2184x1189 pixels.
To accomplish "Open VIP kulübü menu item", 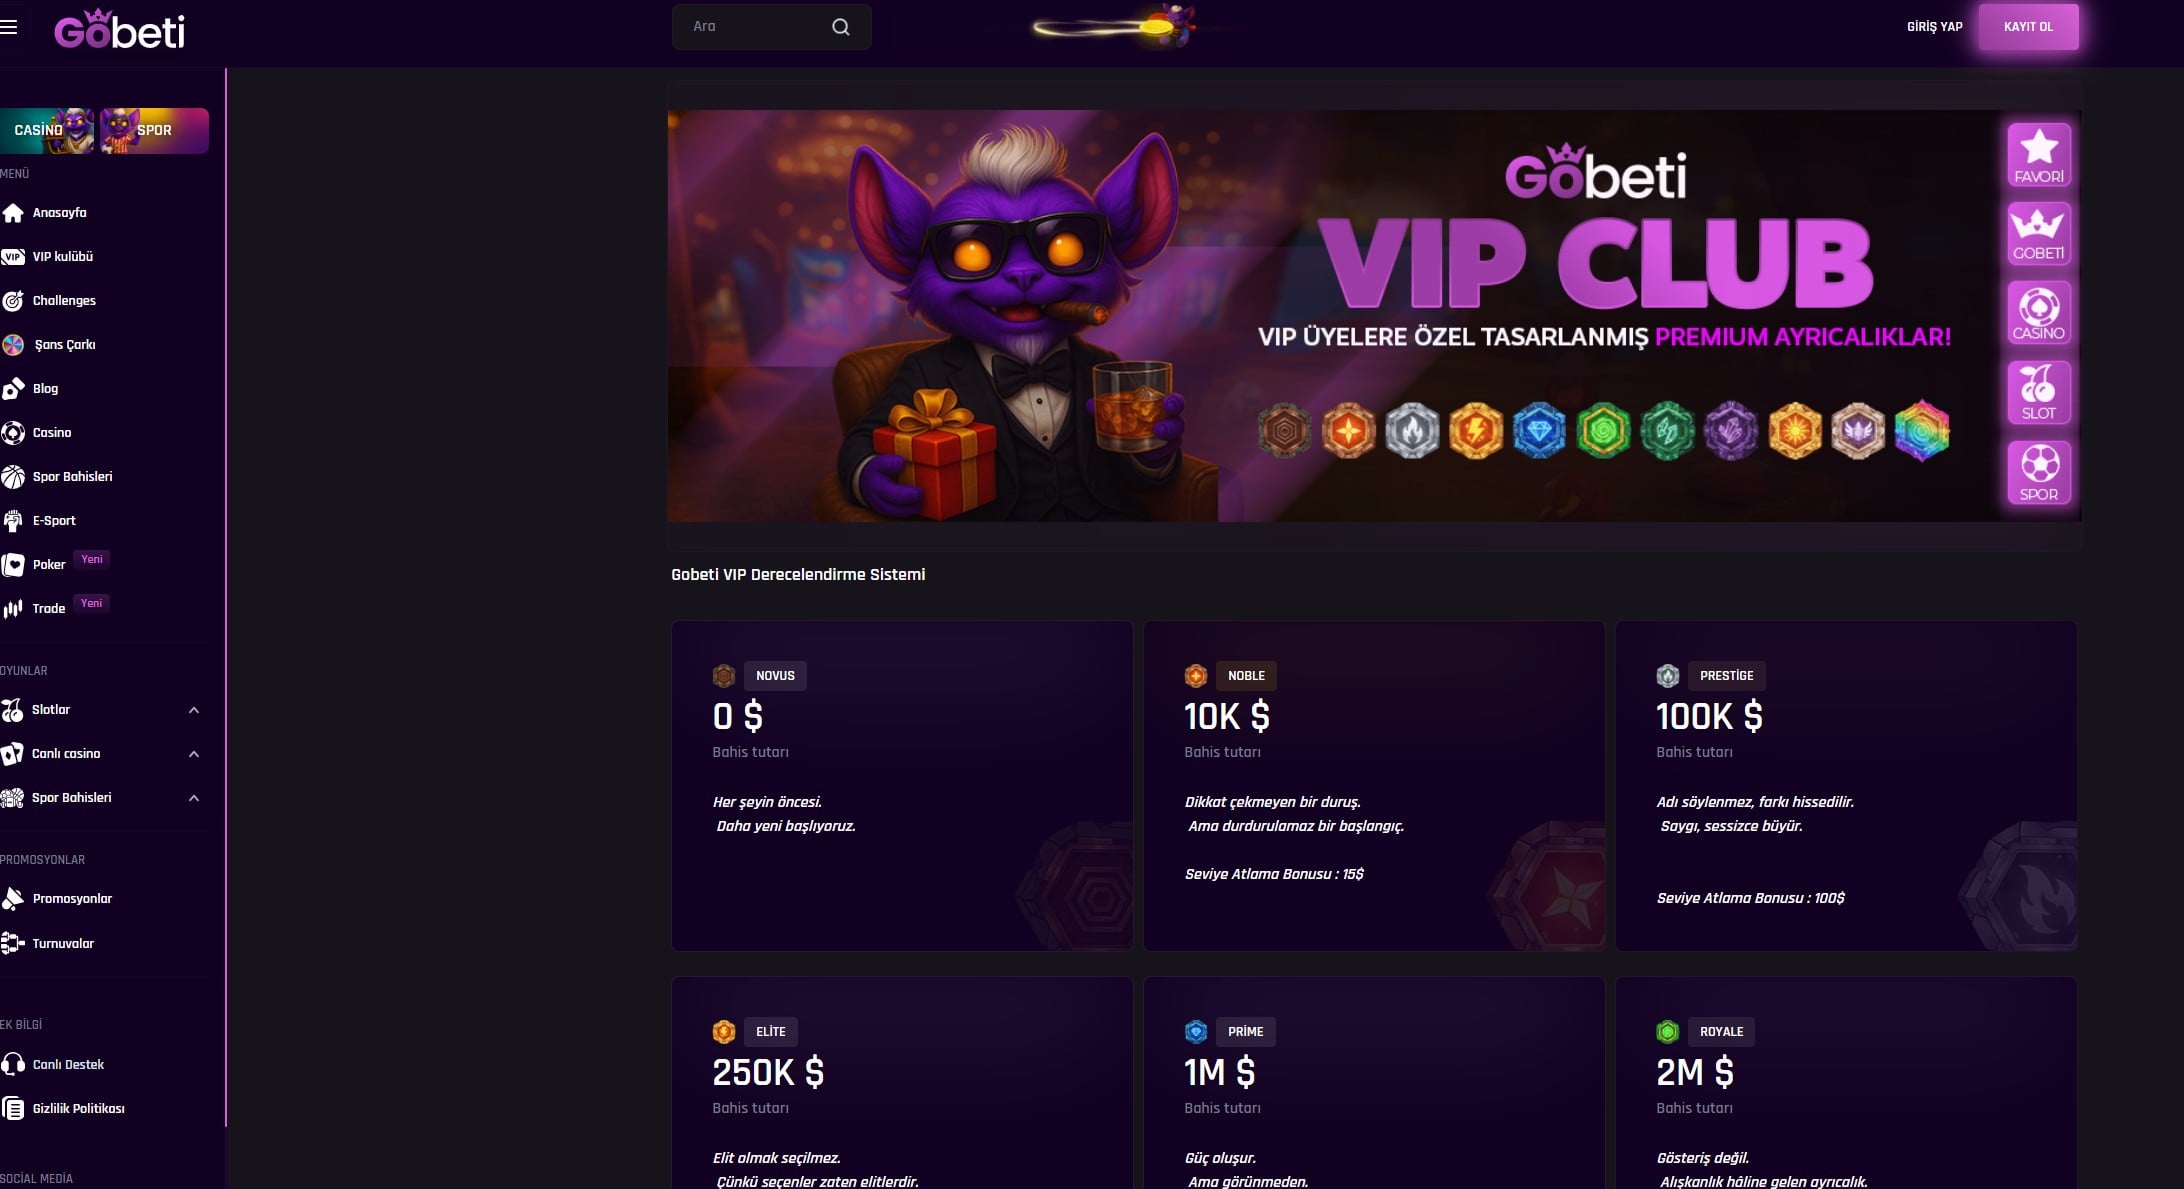I will pyautogui.click(x=50, y=257).
